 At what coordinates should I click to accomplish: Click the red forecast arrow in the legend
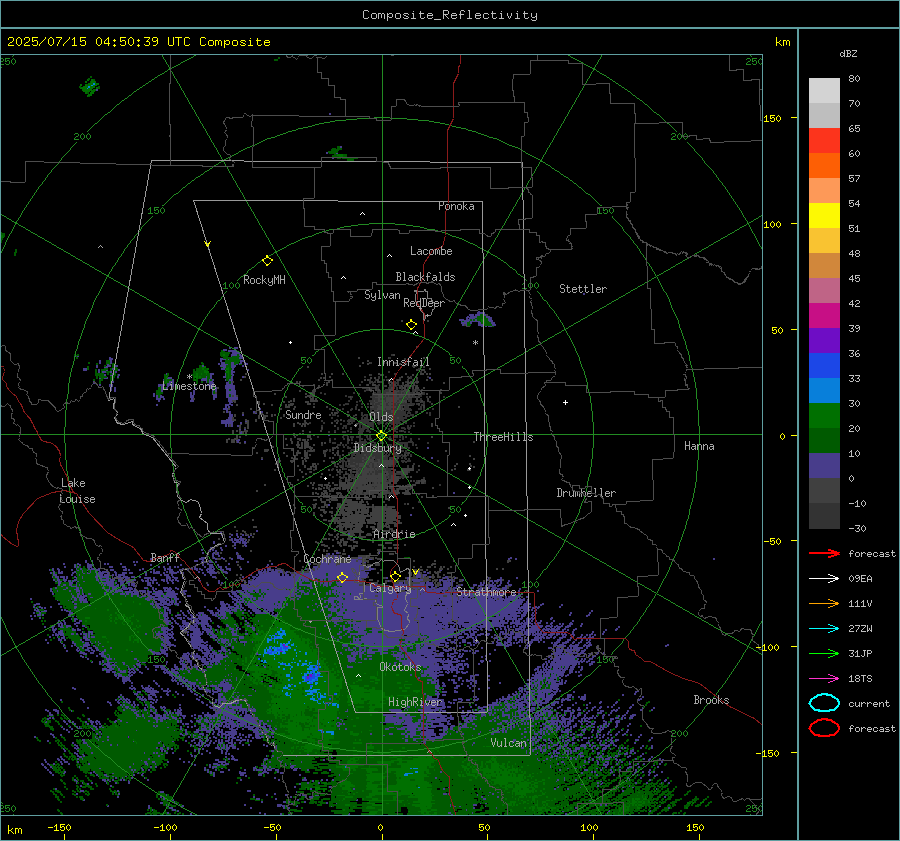pos(824,553)
